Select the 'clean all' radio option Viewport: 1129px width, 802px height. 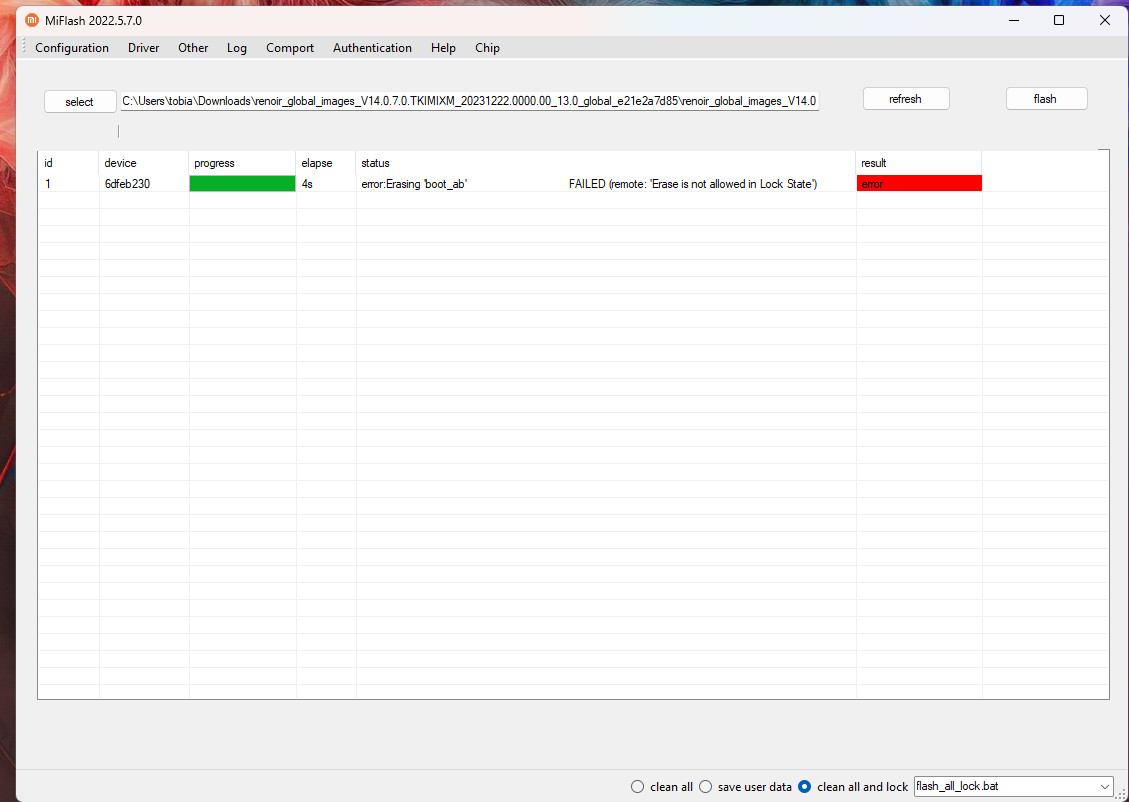[x=638, y=787]
